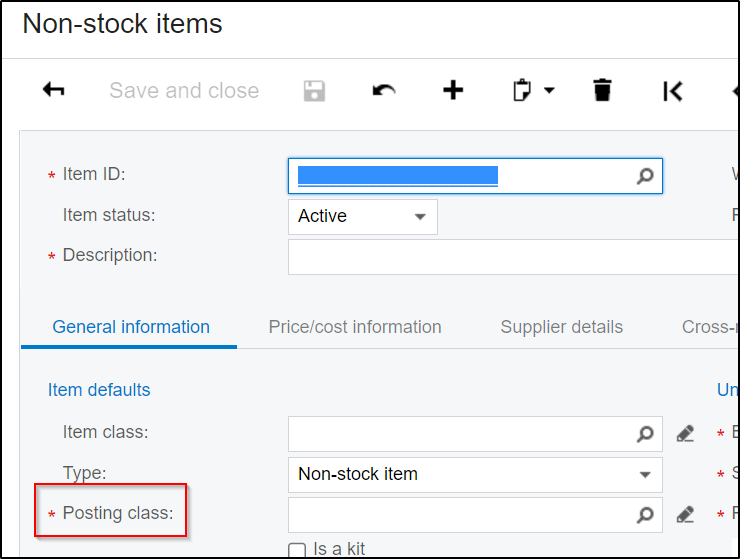Viewport: 740px width, 559px height.
Task: Open the Supplier details tab
Action: [561, 327]
